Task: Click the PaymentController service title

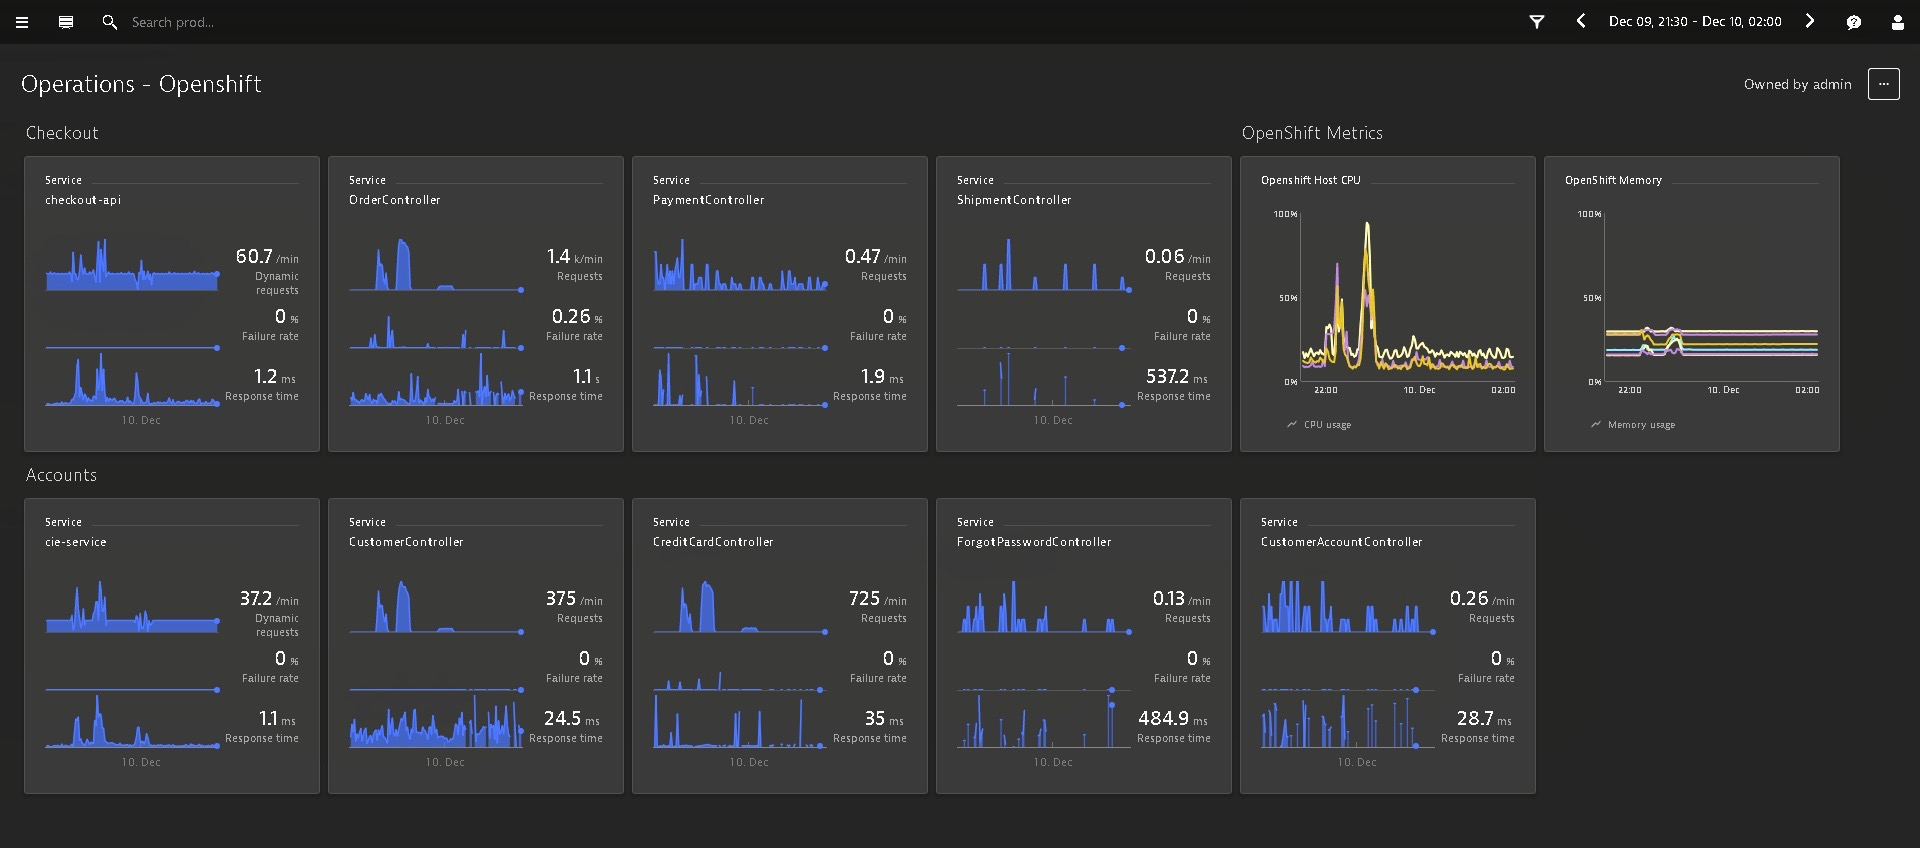Action: (x=708, y=200)
